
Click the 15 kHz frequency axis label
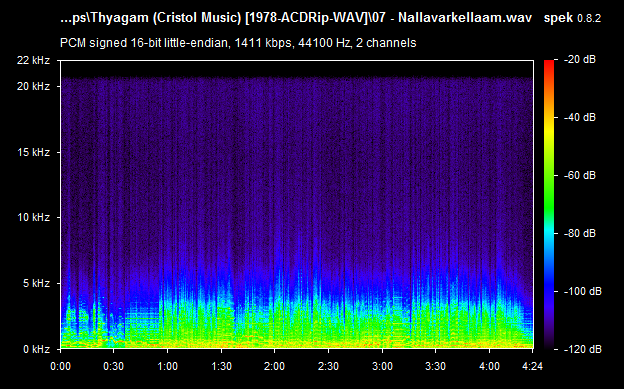[33, 152]
